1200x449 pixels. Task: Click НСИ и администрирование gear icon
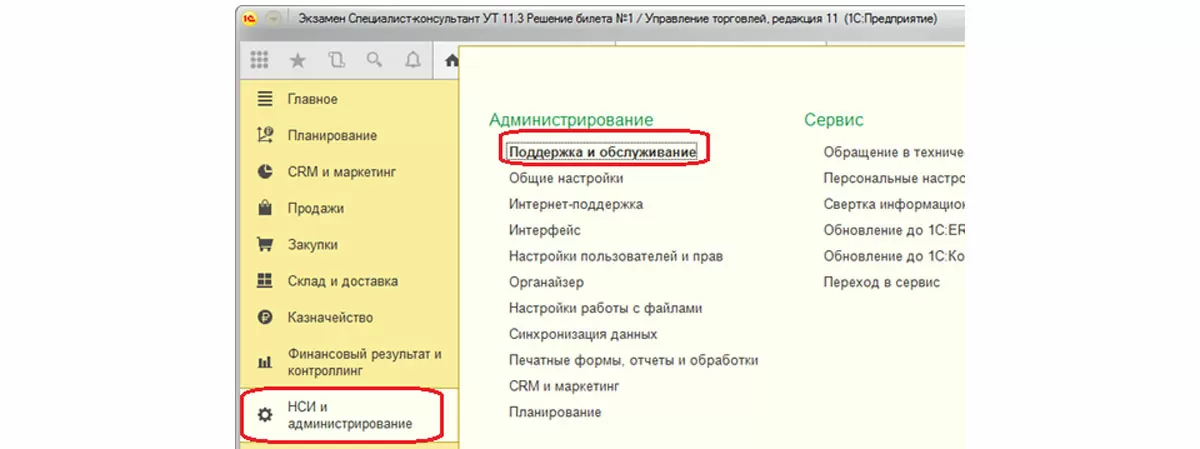tap(265, 416)
